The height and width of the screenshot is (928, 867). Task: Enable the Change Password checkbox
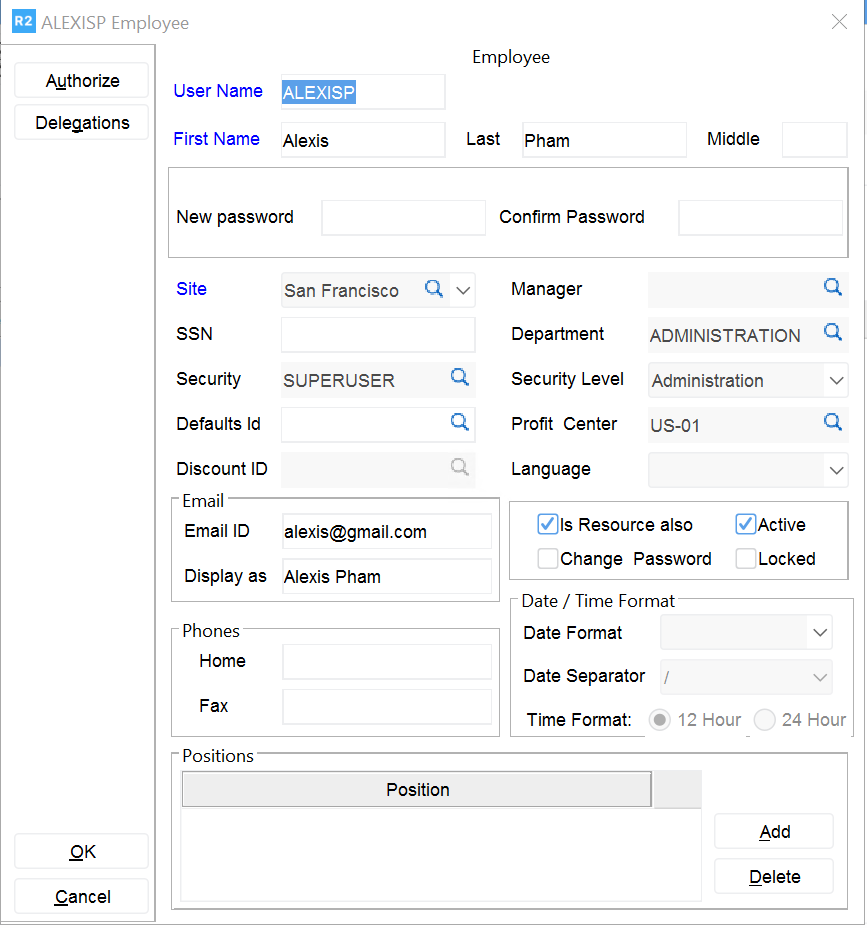[547, 558]
